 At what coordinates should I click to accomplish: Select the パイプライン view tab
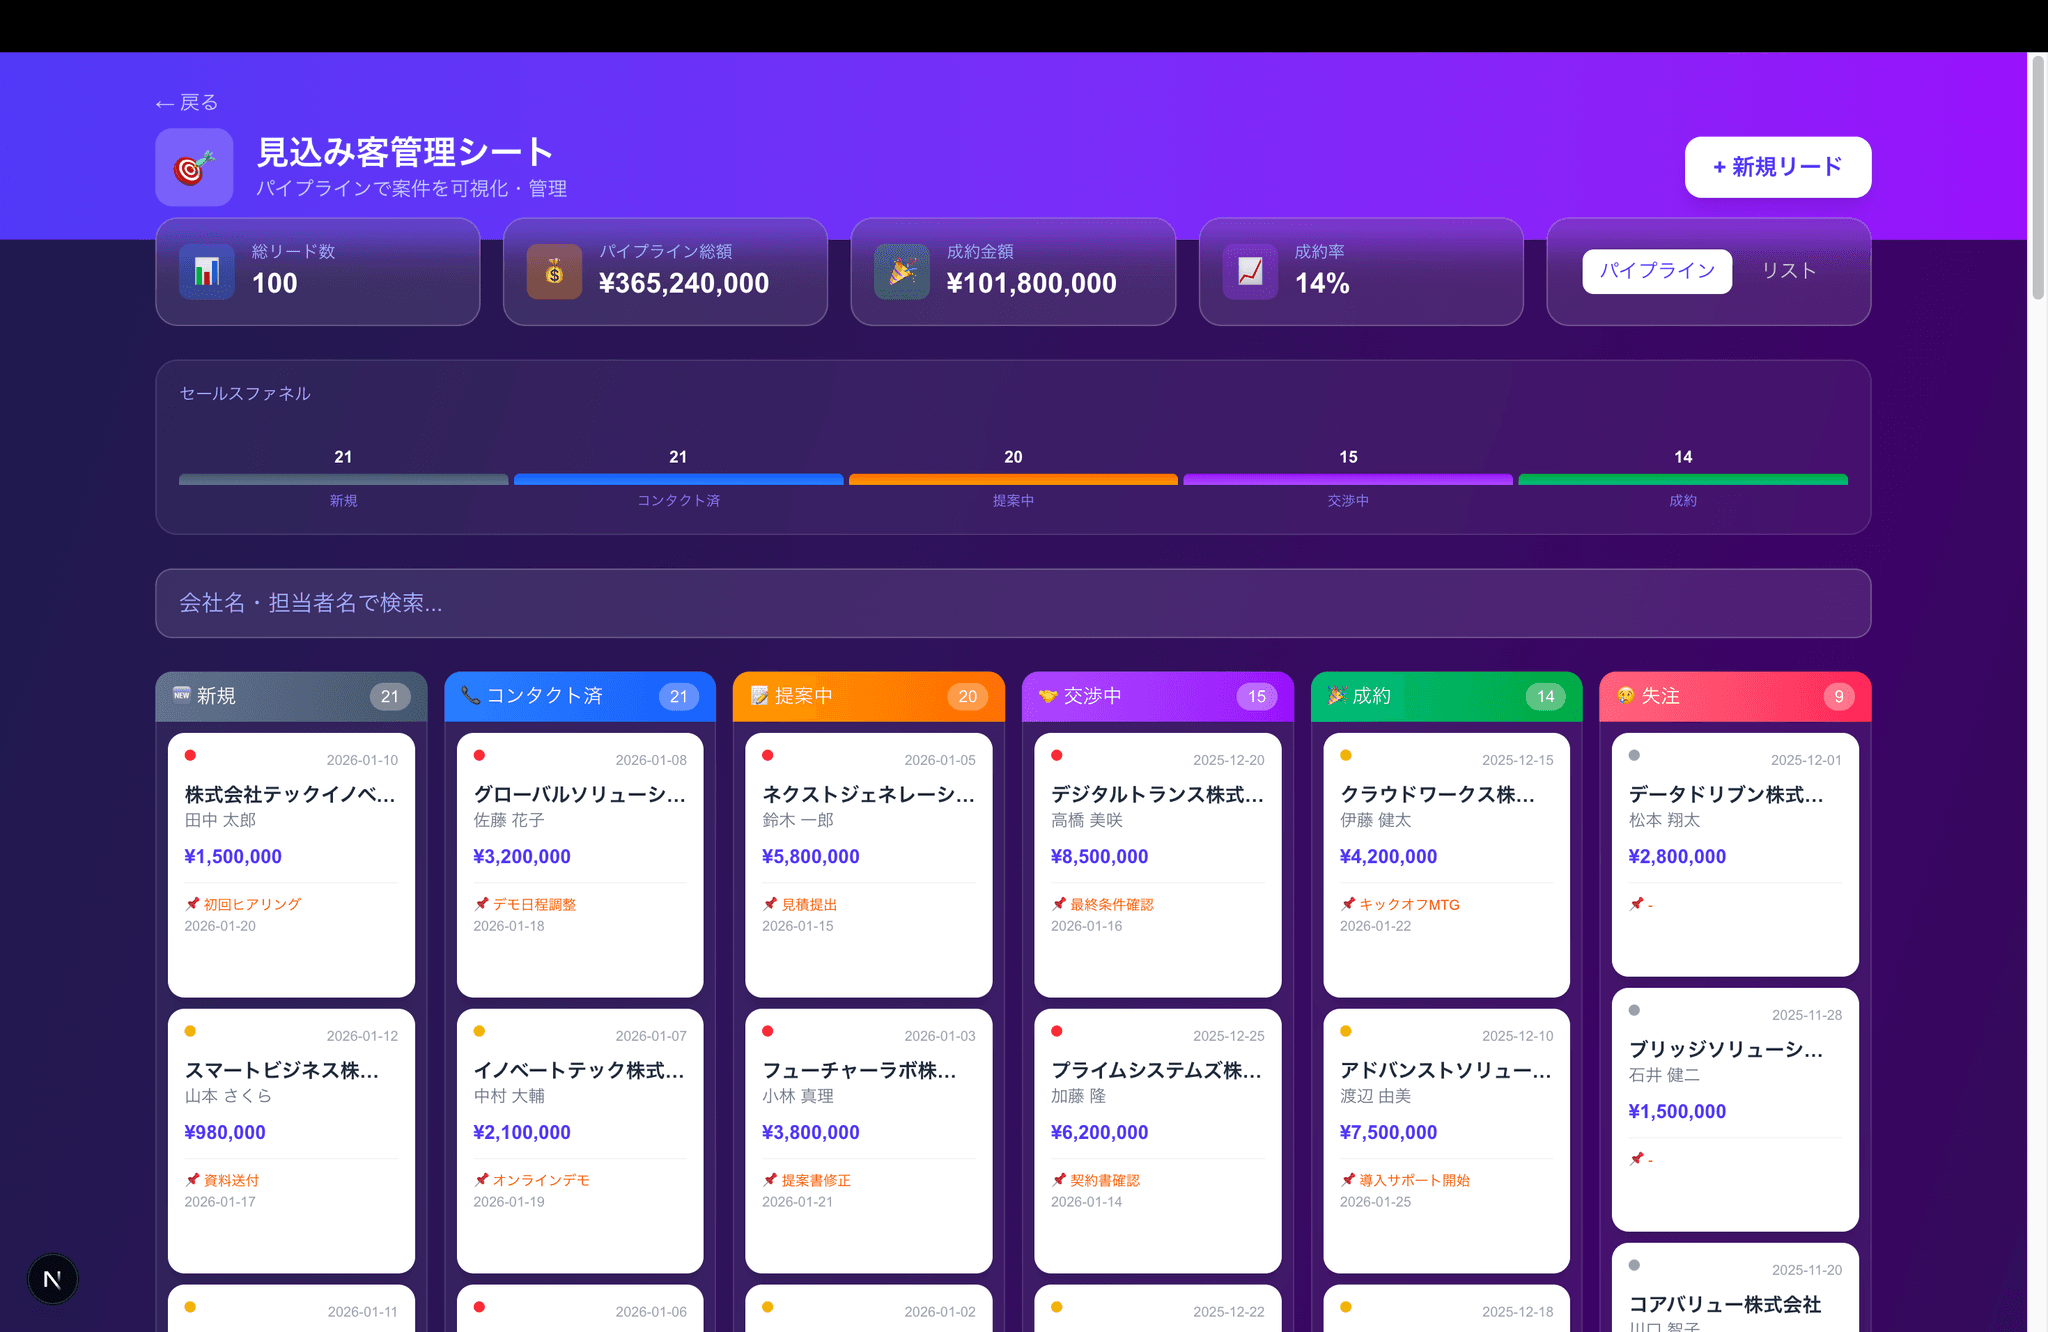click(1656, 270)
